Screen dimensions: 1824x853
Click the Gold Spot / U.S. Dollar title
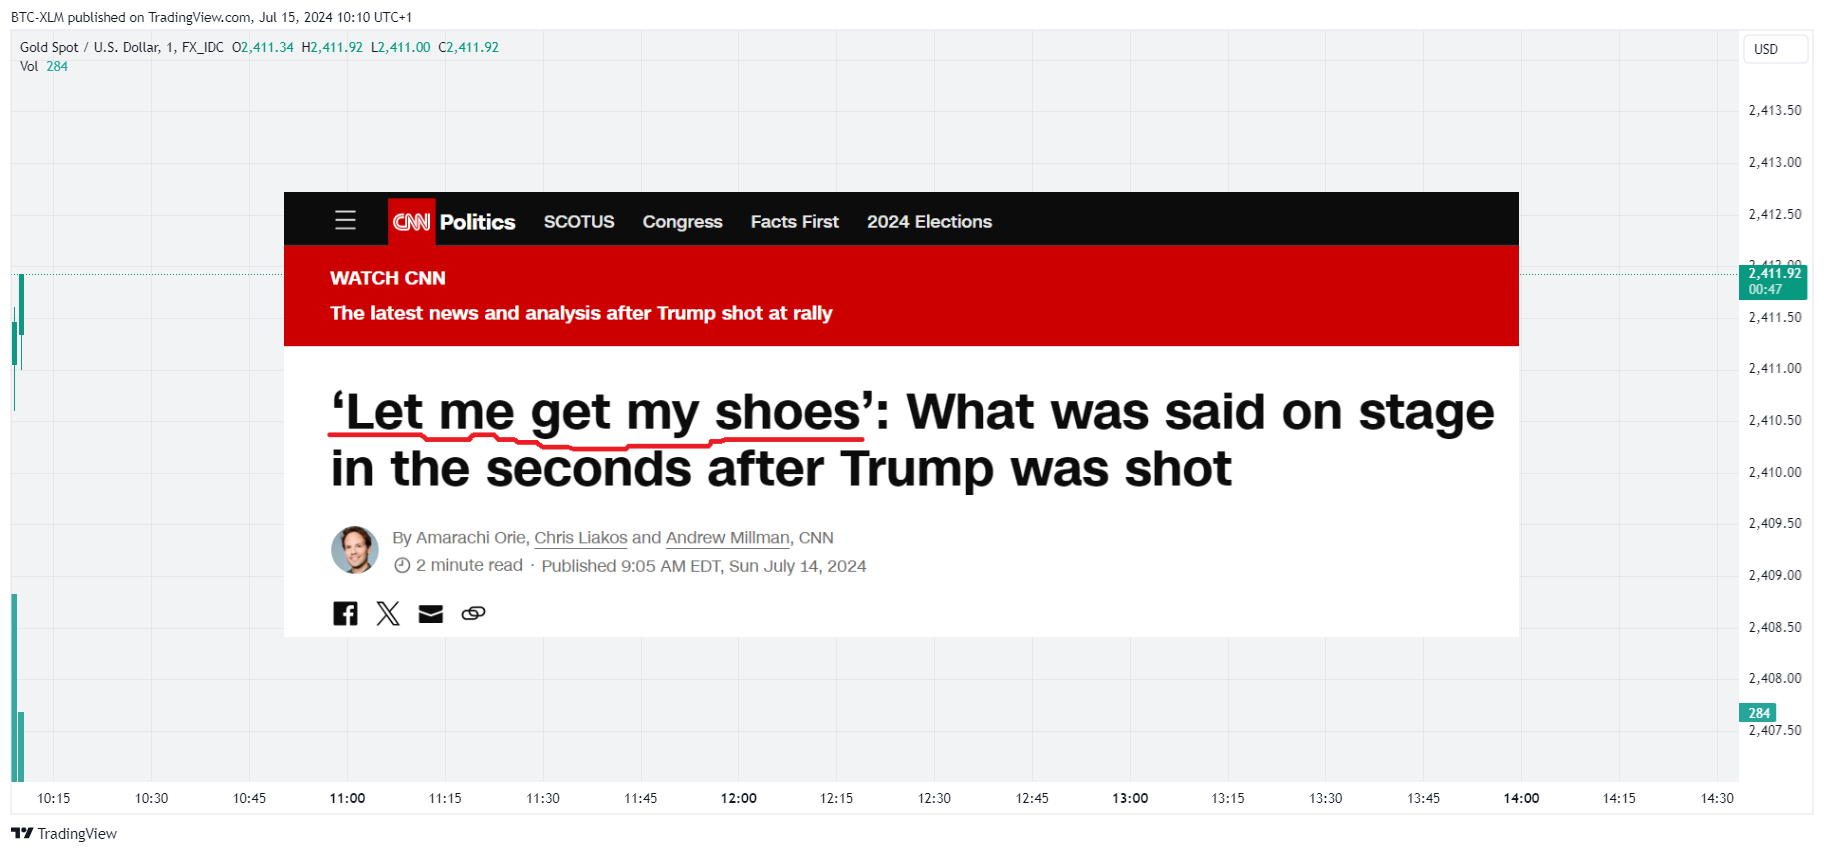click(122, 47)
